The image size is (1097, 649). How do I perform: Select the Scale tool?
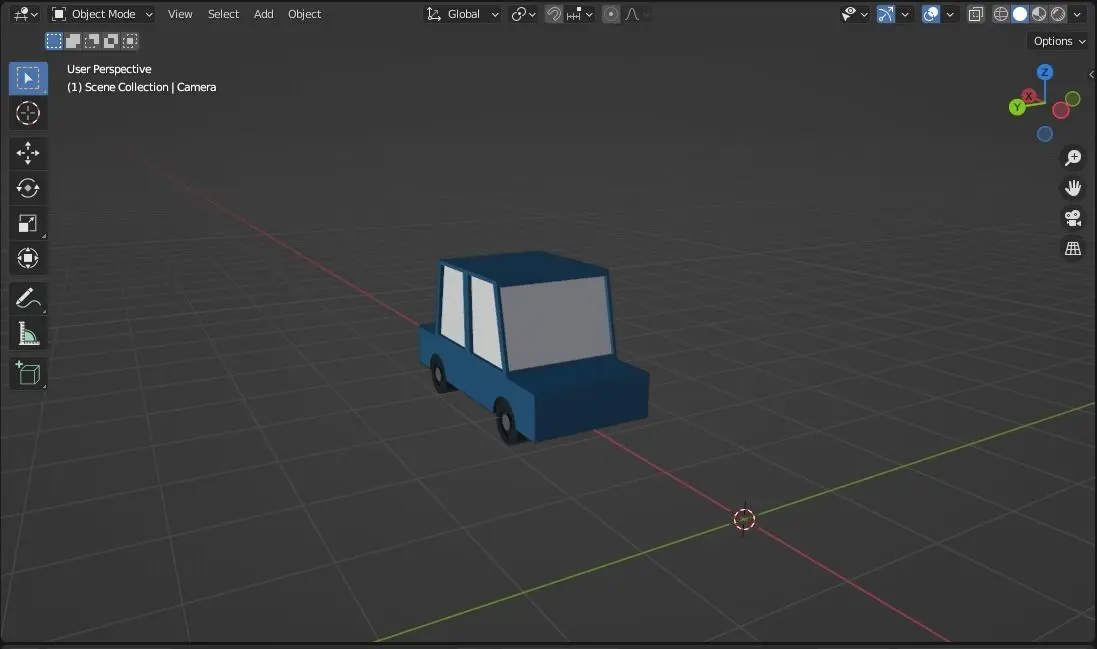pos(28,224)
